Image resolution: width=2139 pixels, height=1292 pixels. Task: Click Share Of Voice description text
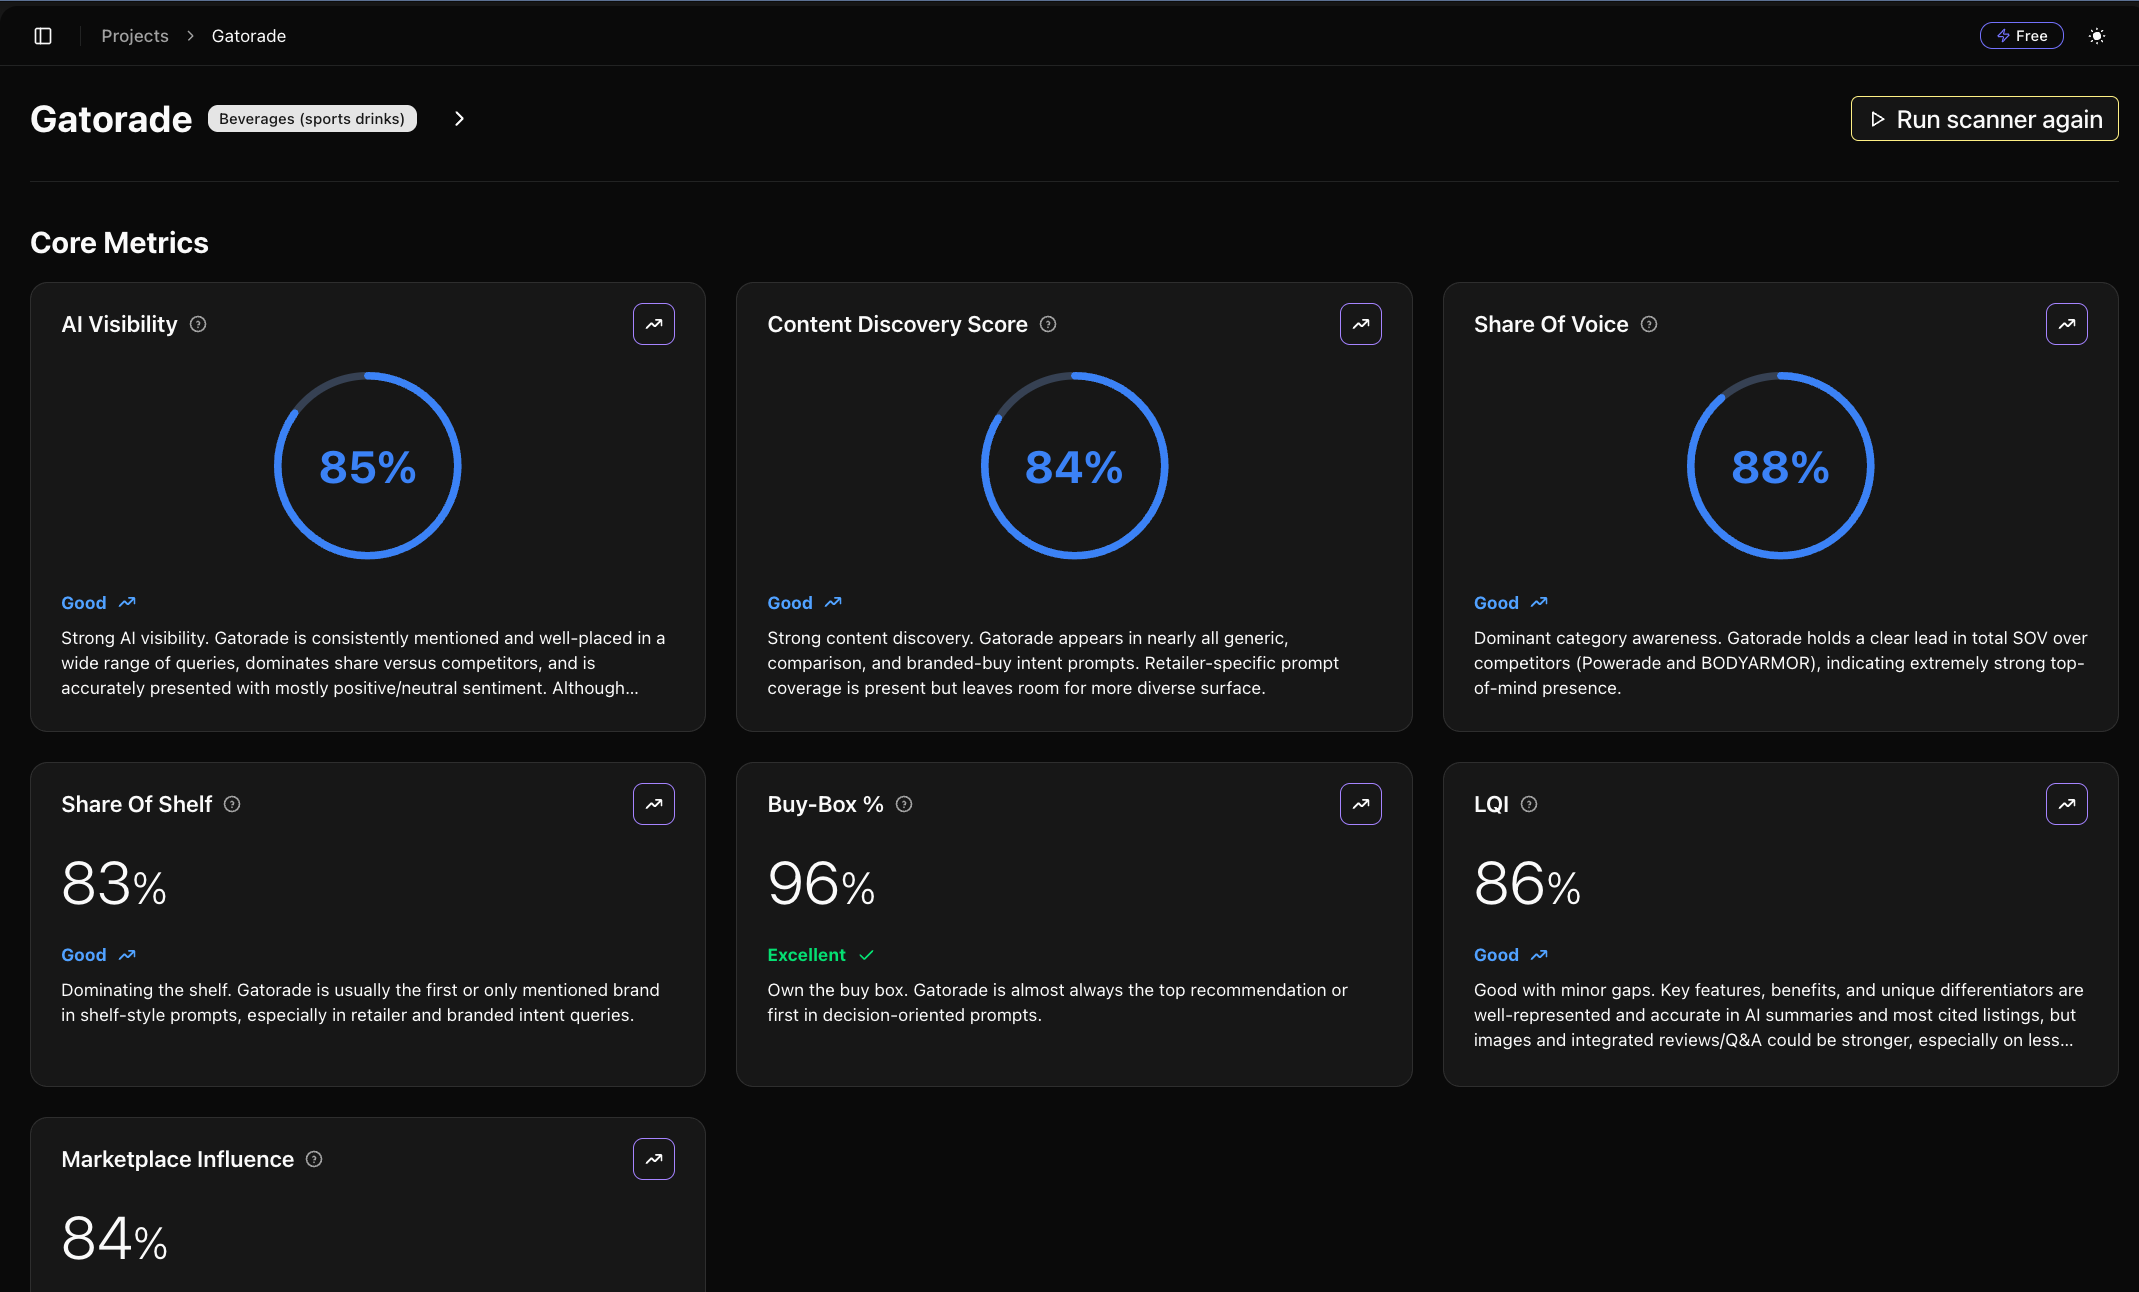click(x=1781, y=663)
